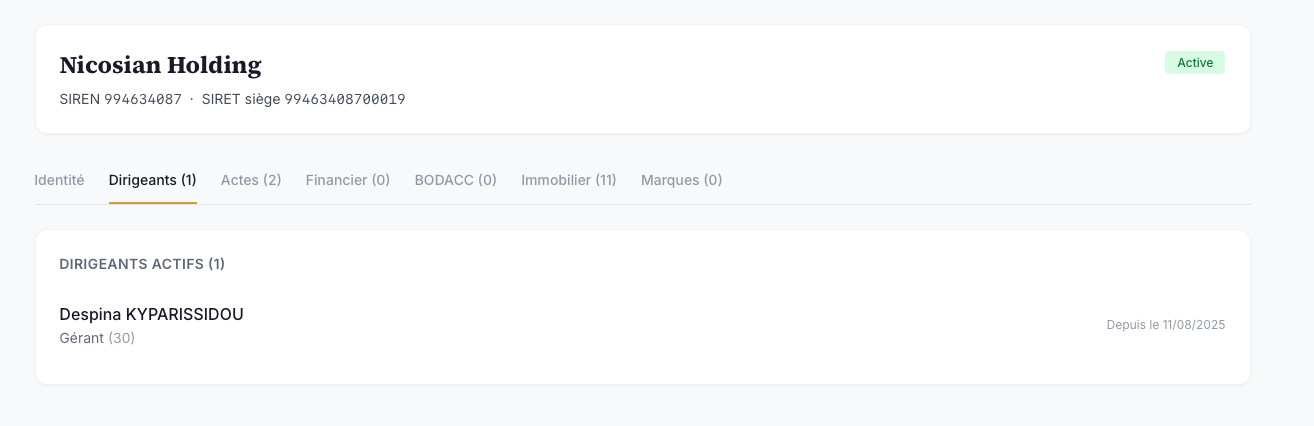Select the SIRET number 99463408700019
The height and width of the screenshot is (426, 1314).
pyautogui.click(x=345, y=99)
